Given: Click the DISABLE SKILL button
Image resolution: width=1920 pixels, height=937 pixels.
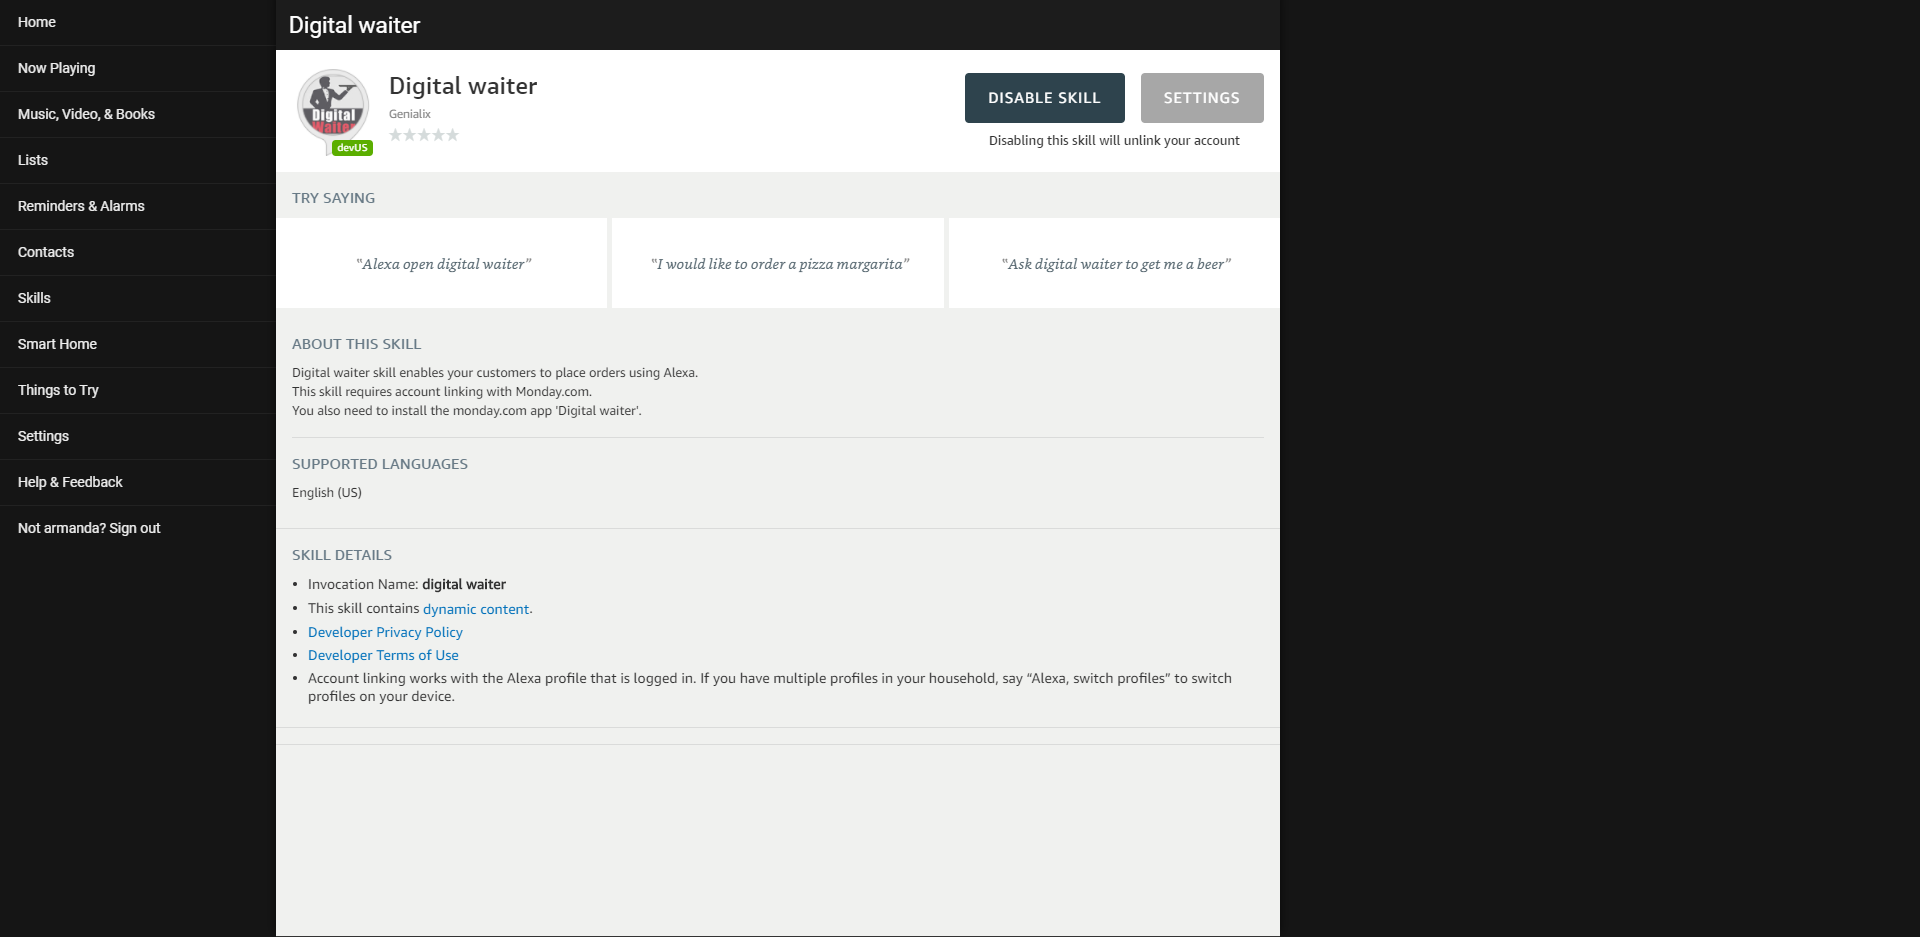Looking at the screenshot, I should tap(1044, 98).
